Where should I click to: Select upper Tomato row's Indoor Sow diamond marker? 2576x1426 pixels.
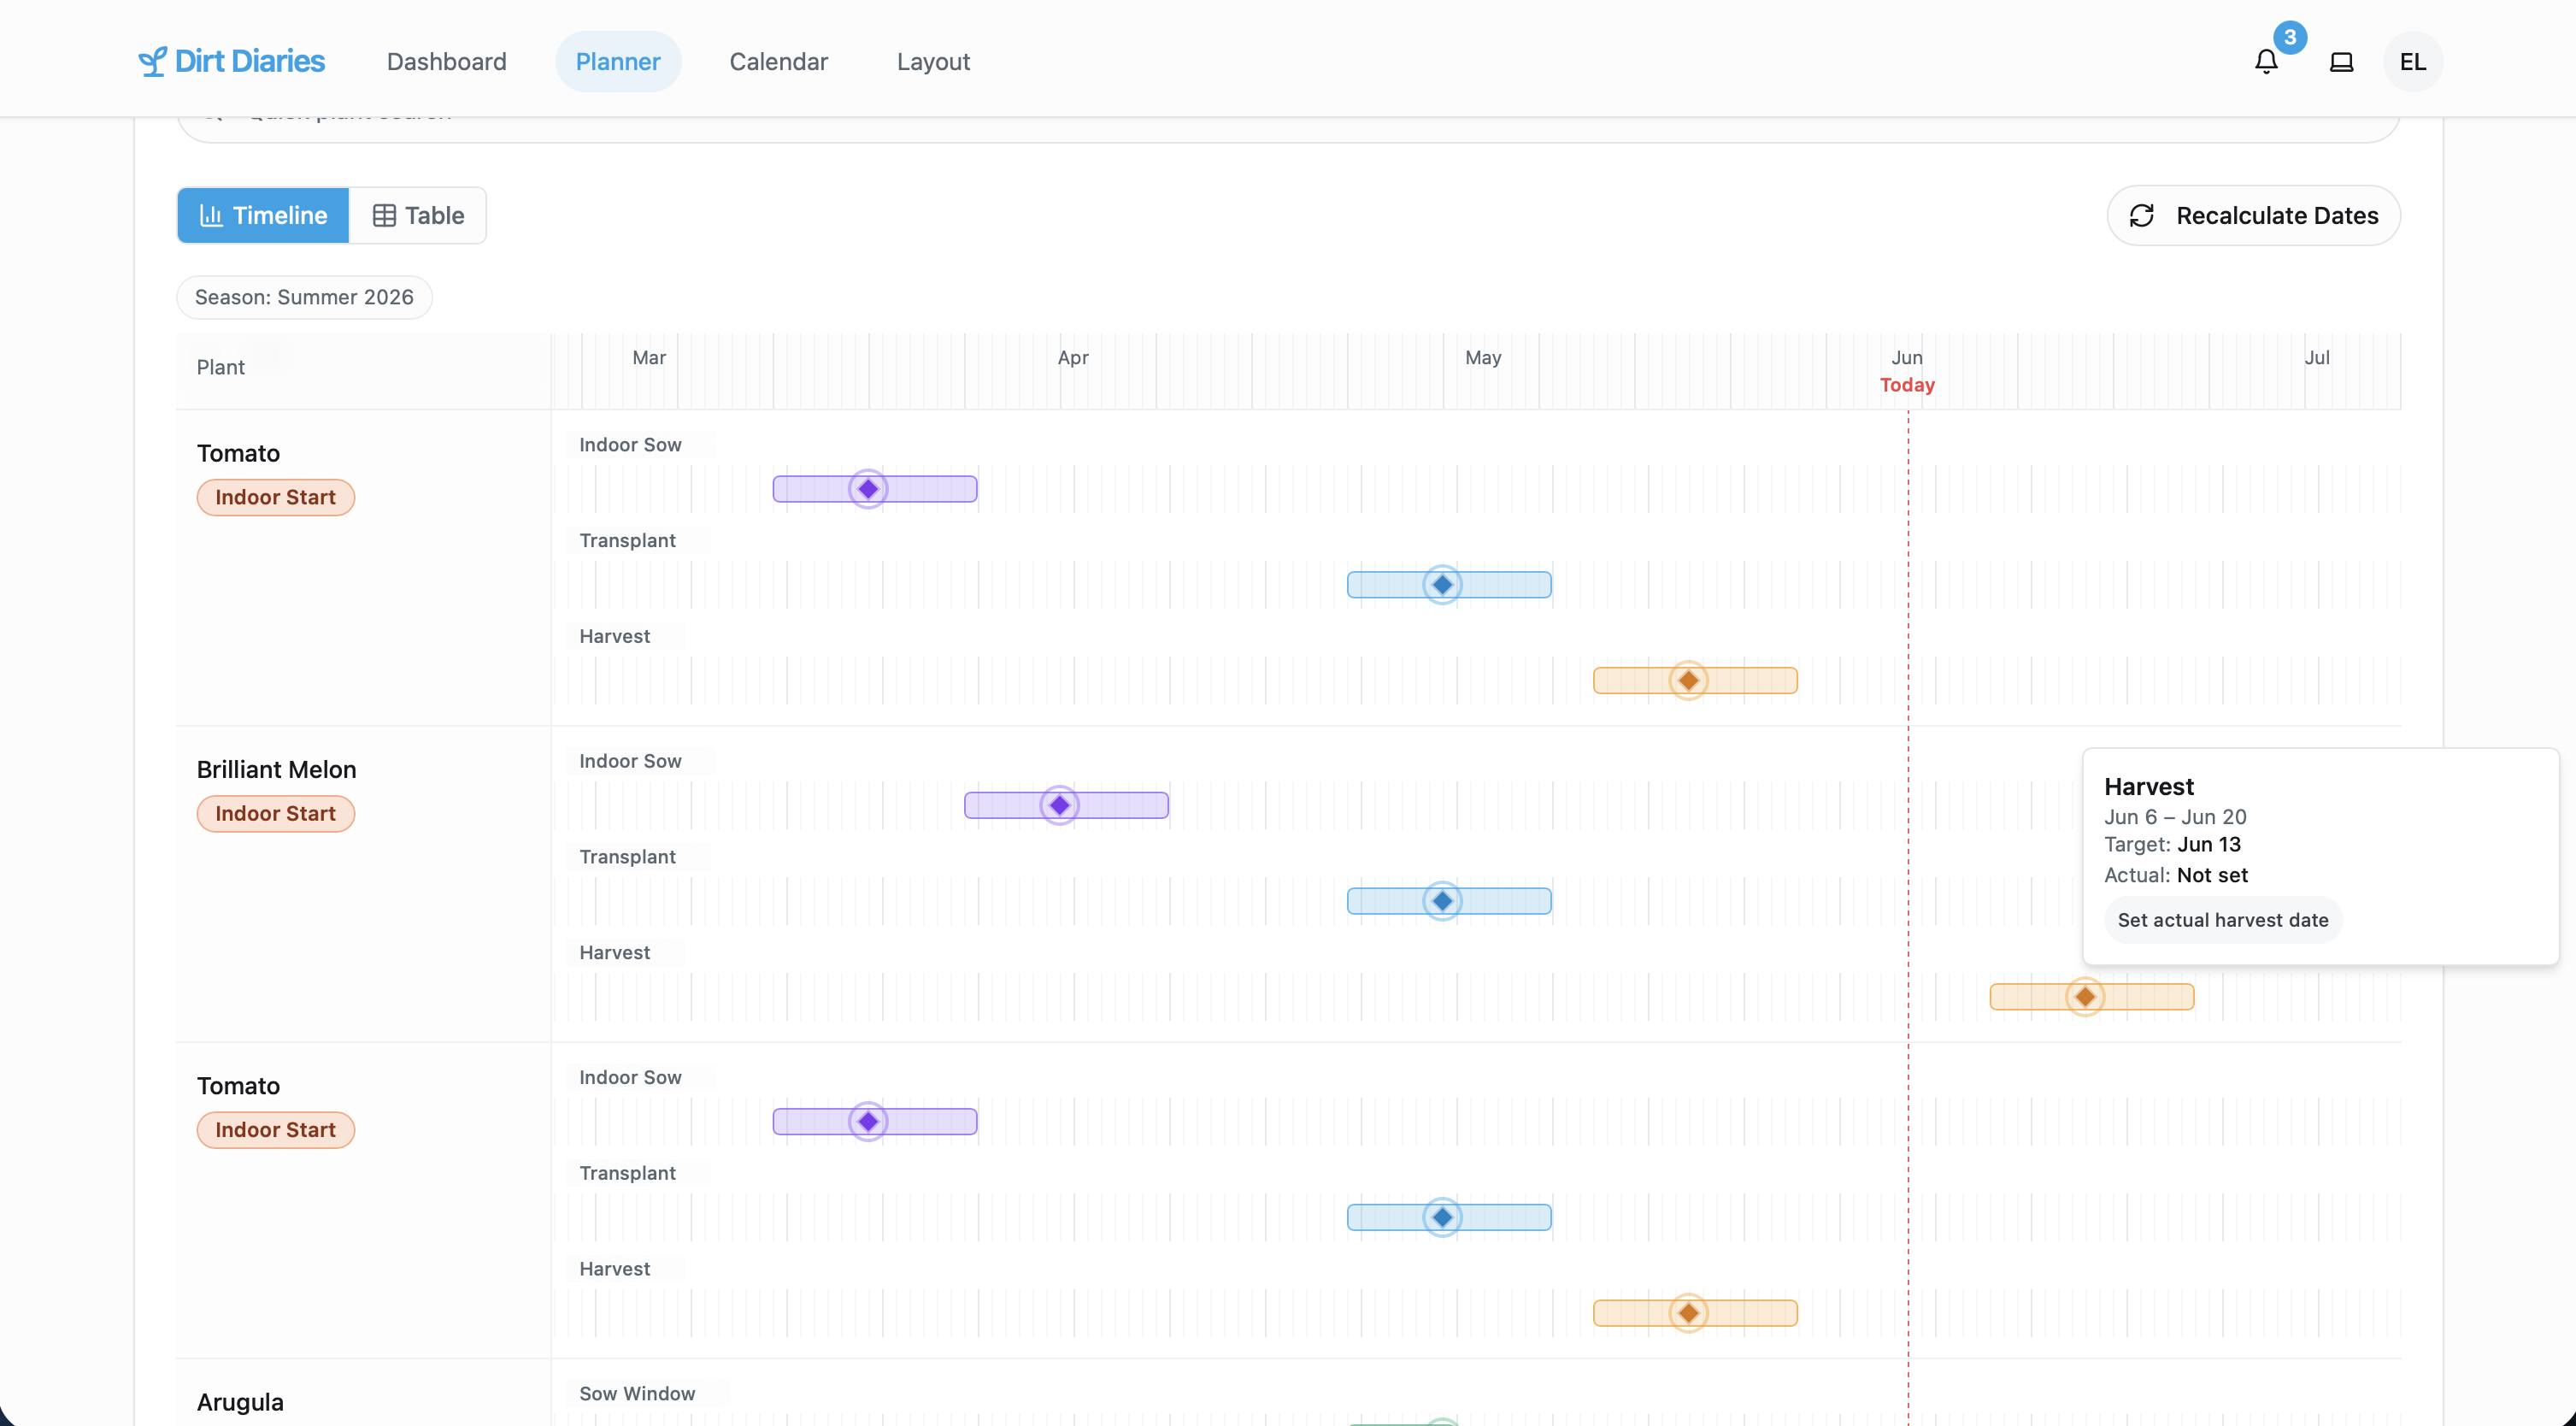(868, 489)
